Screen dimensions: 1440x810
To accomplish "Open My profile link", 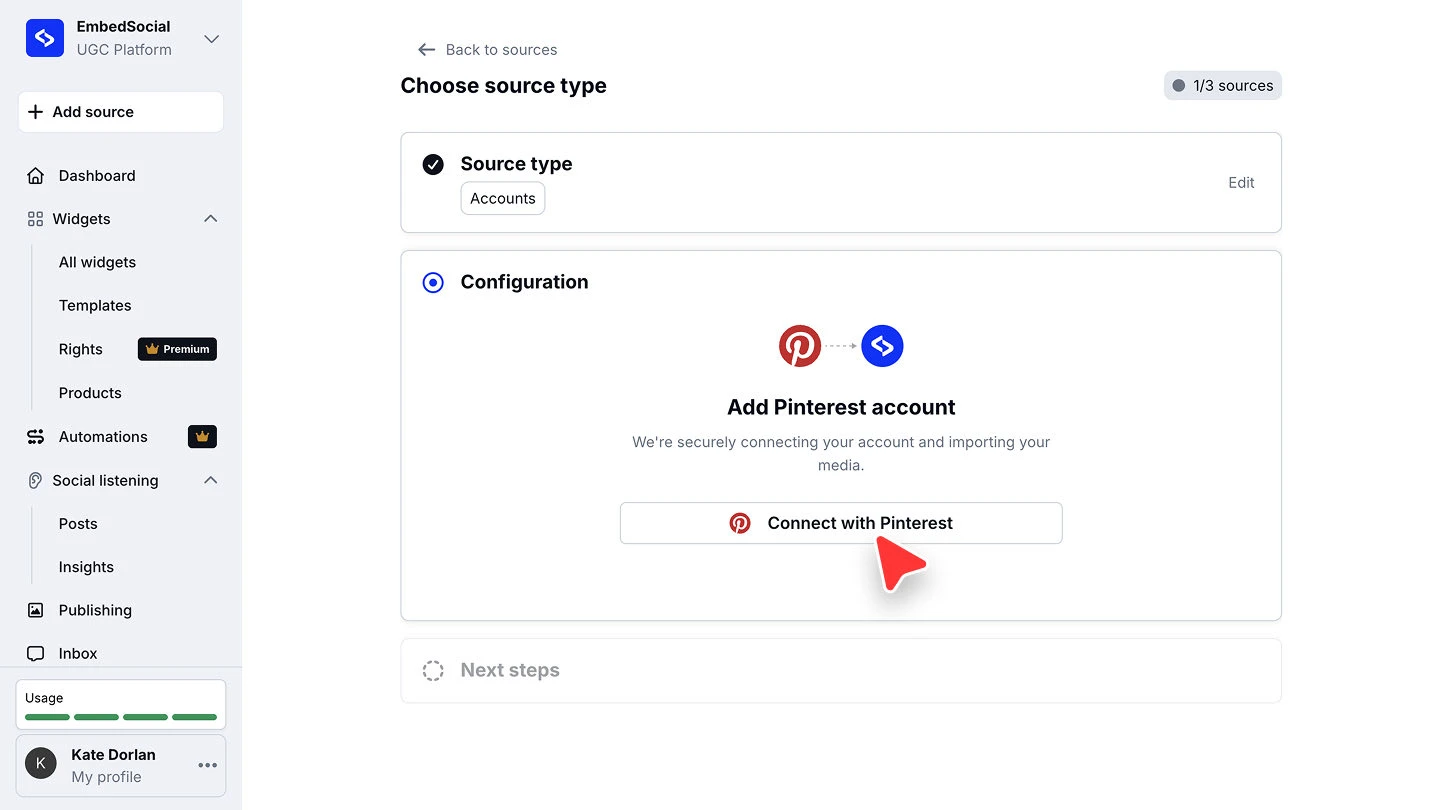I will click(x=106, y=777).
